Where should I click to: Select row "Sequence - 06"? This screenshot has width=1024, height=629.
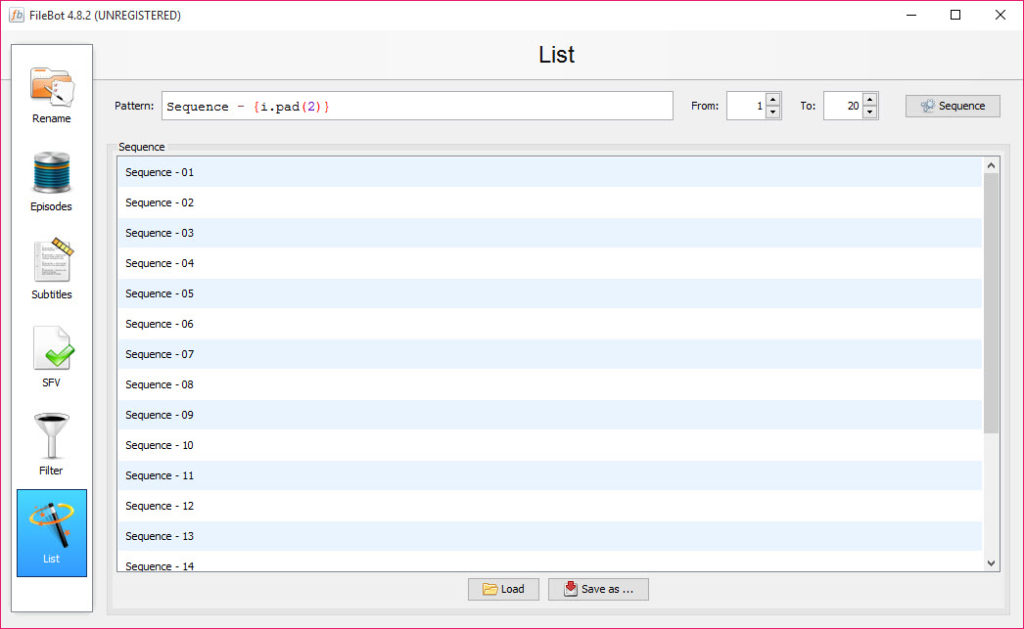pos(550,324)
